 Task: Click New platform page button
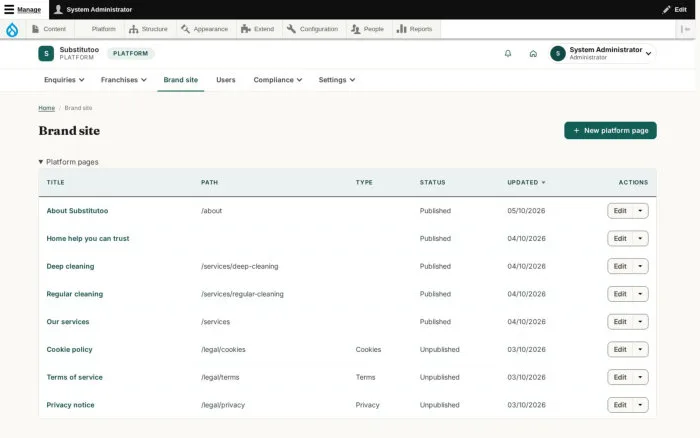(610, 130)
